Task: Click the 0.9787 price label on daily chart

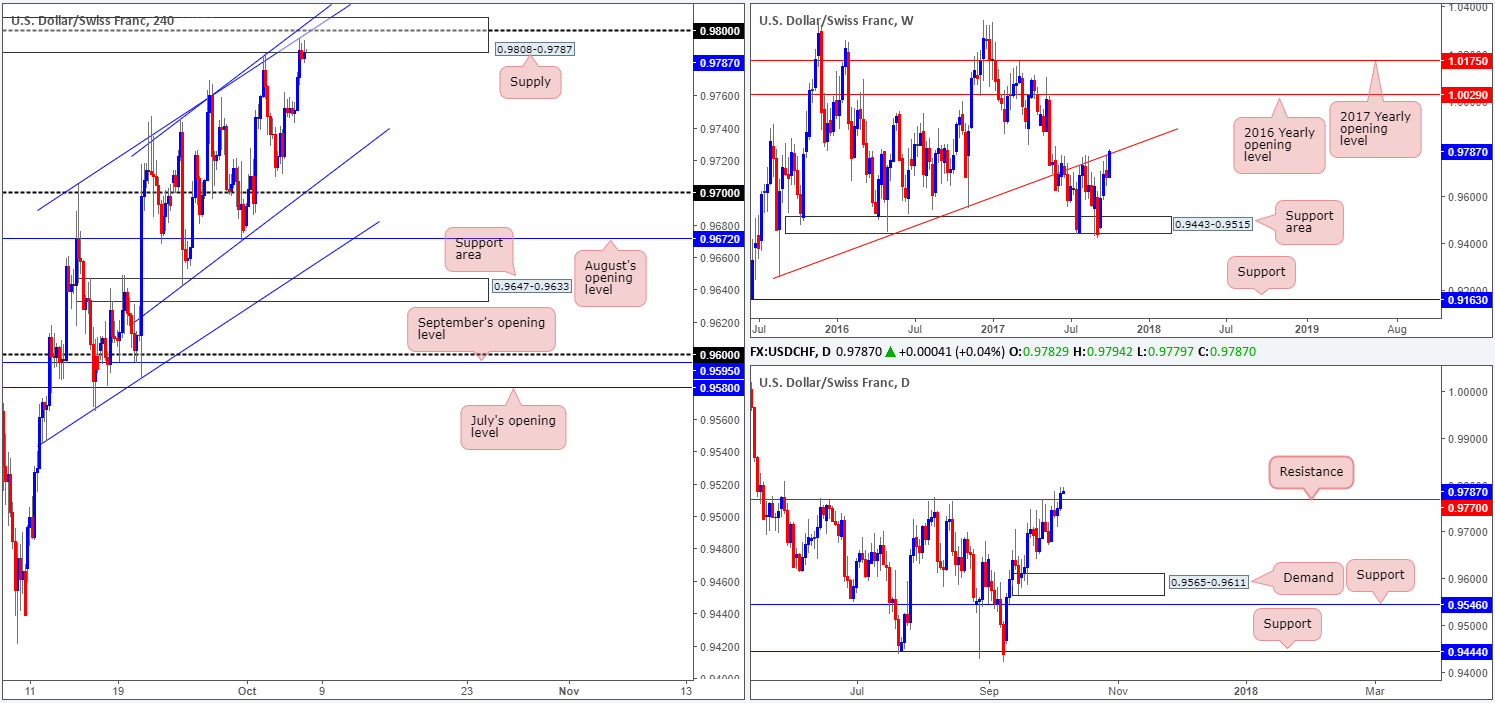Action: click(x=1467, y=492)
